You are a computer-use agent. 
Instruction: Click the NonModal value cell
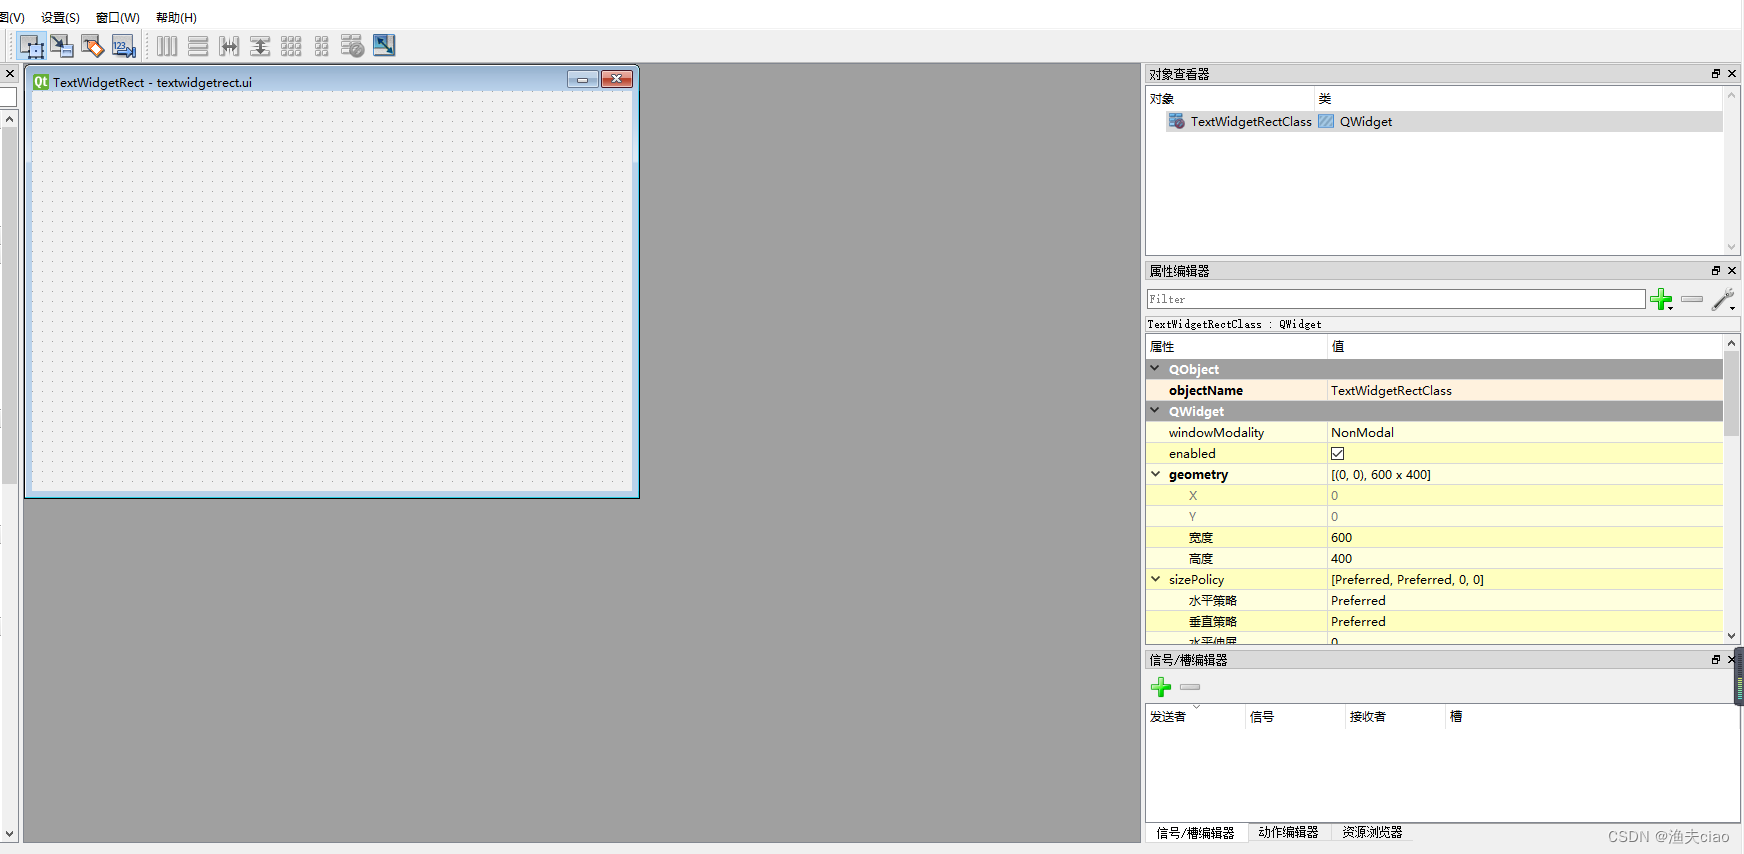tap(1525, 433)
